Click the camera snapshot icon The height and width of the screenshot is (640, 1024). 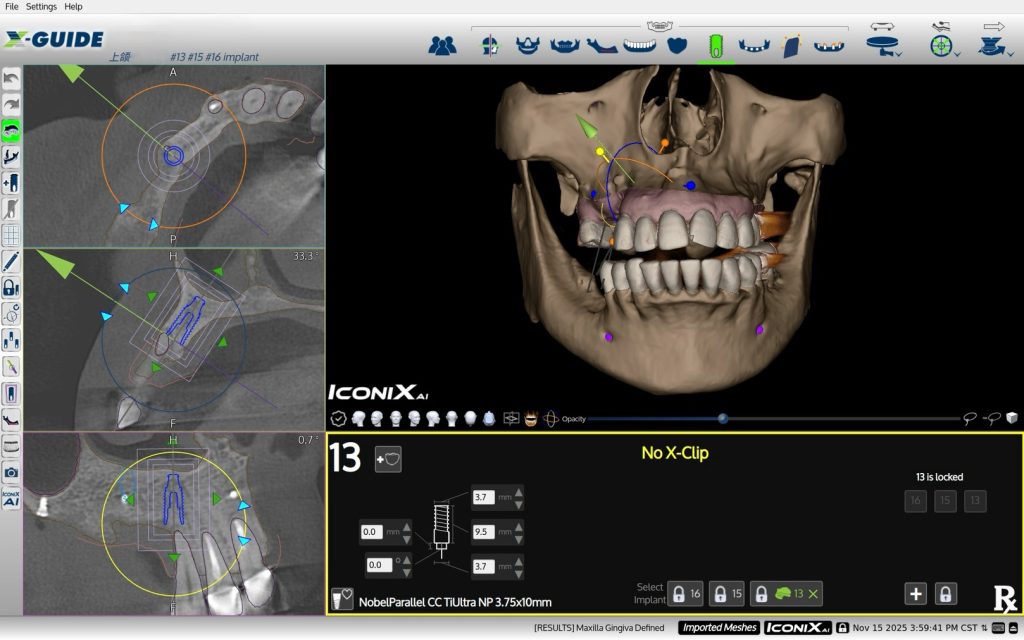pyautogui.click(x=11, y=472)
